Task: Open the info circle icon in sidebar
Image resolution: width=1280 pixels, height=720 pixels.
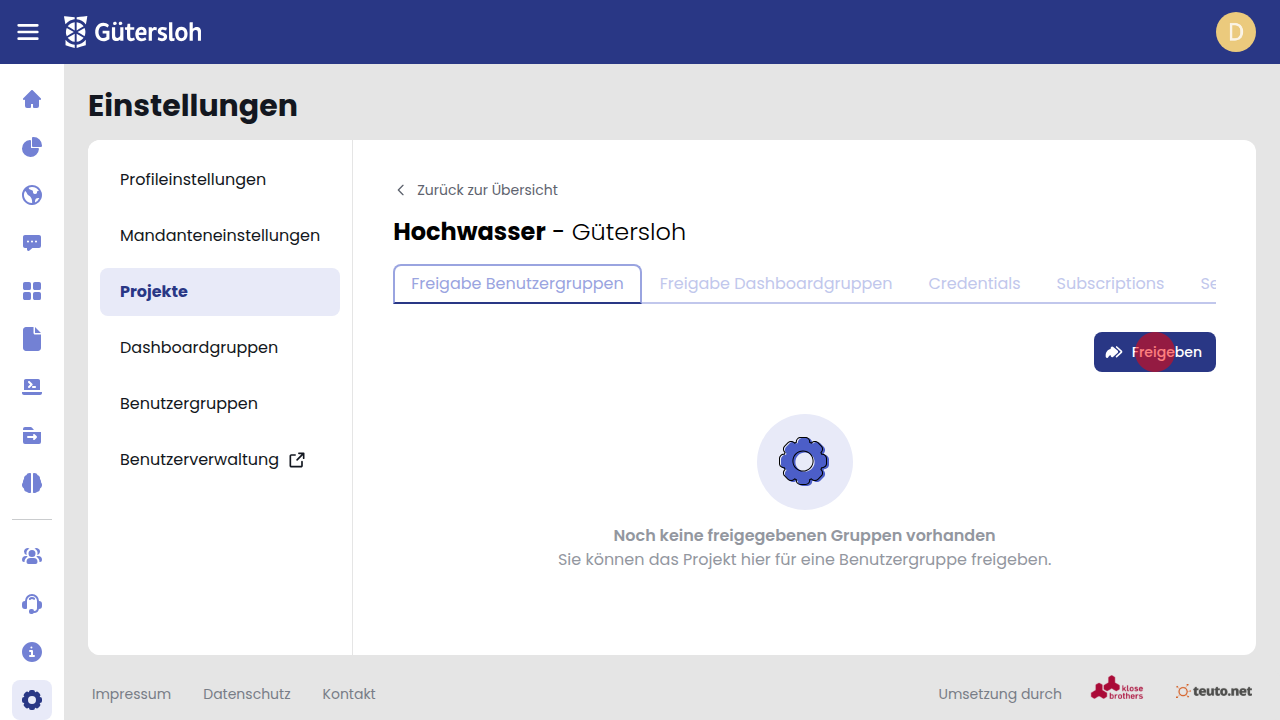Action: (32, 652)
